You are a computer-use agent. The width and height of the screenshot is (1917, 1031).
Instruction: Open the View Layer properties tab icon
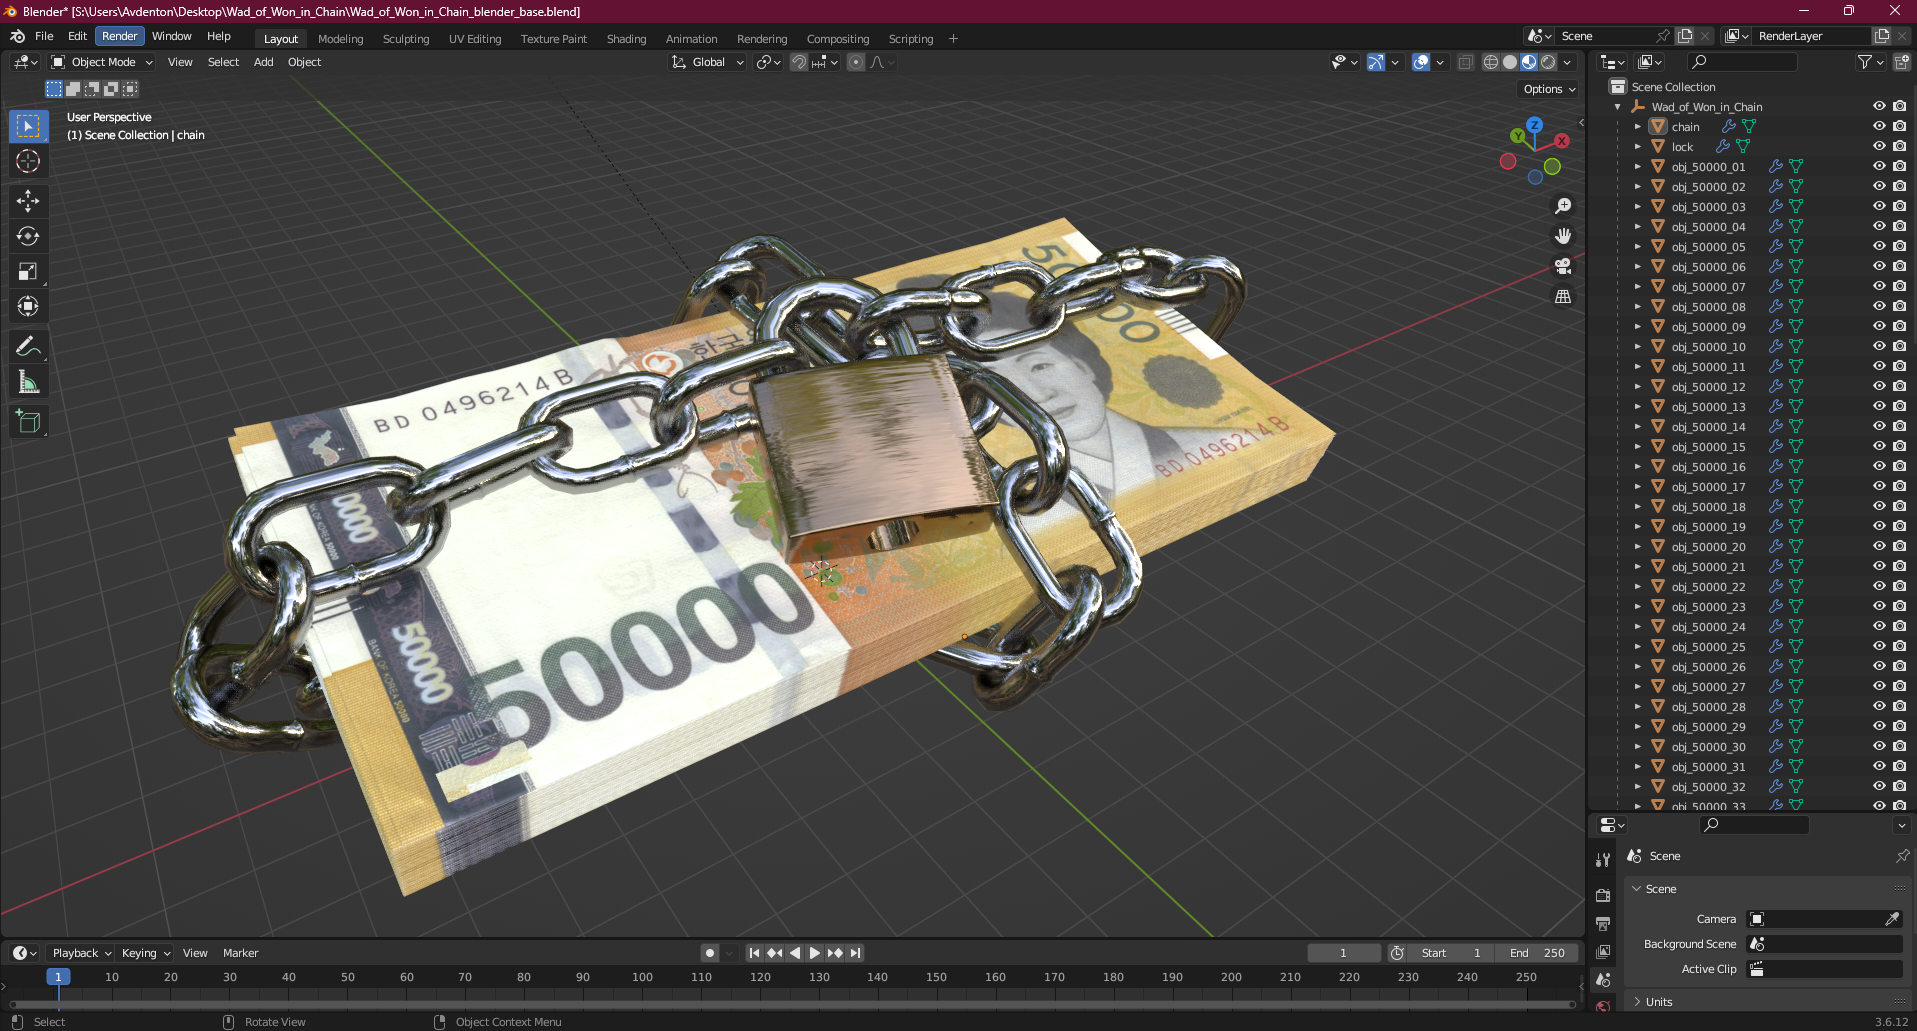pyautogui.click(x=1603, y=951)
